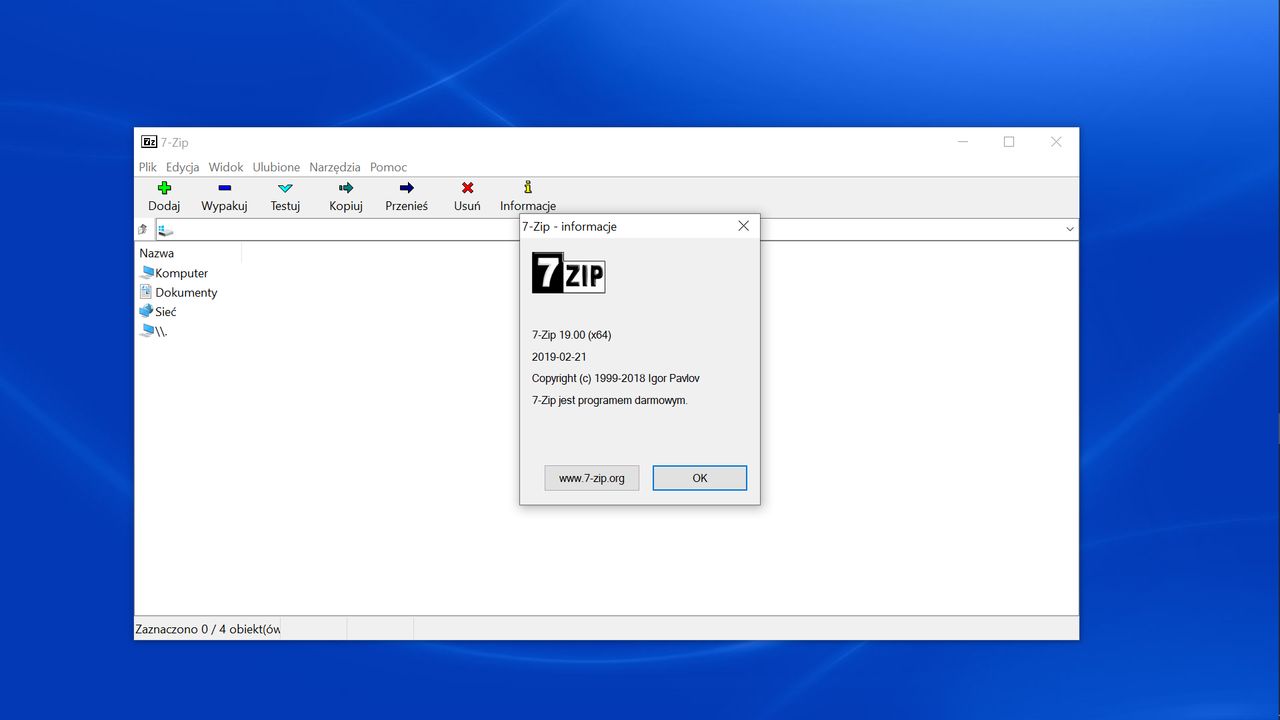Click the 7-Zip title bar icon
Viewport: 1280px width, 720px height.
(x=149, y=142)
